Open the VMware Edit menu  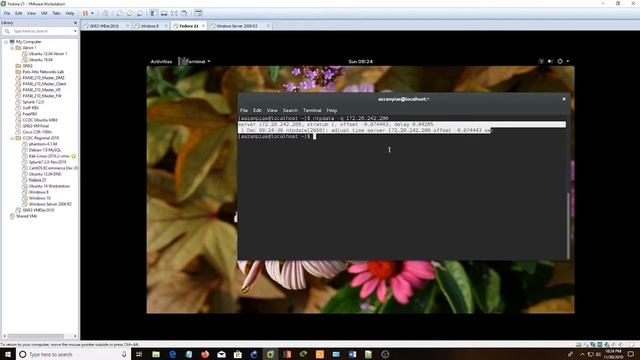pos(19,13)
